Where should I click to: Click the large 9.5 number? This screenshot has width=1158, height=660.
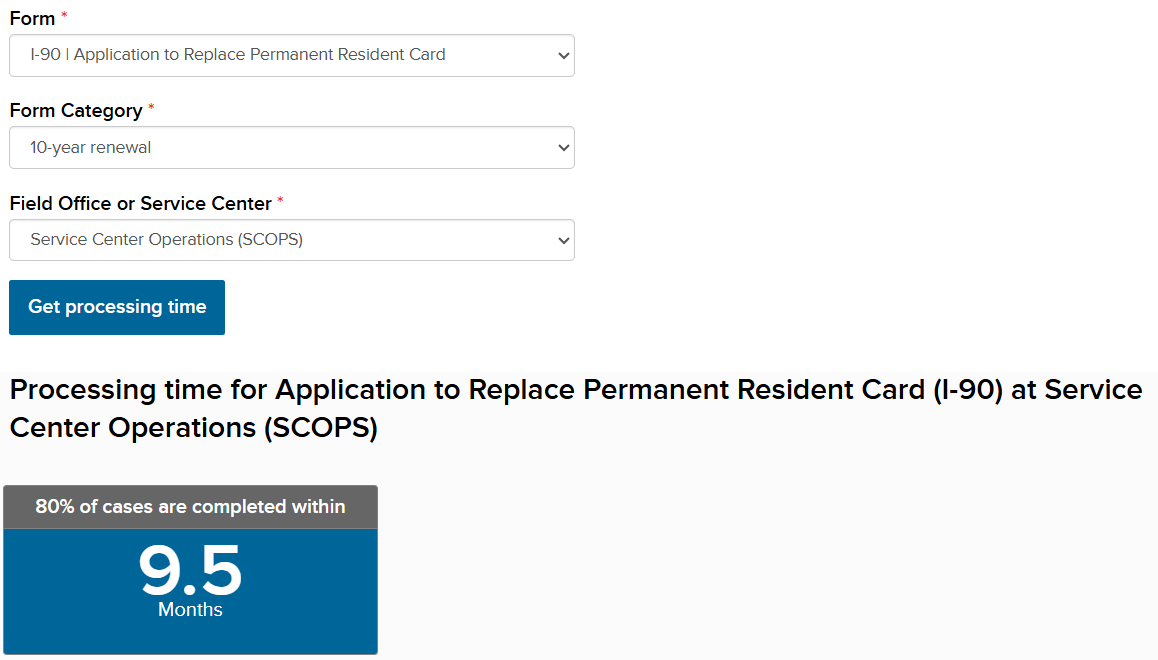tap(190, 571)
